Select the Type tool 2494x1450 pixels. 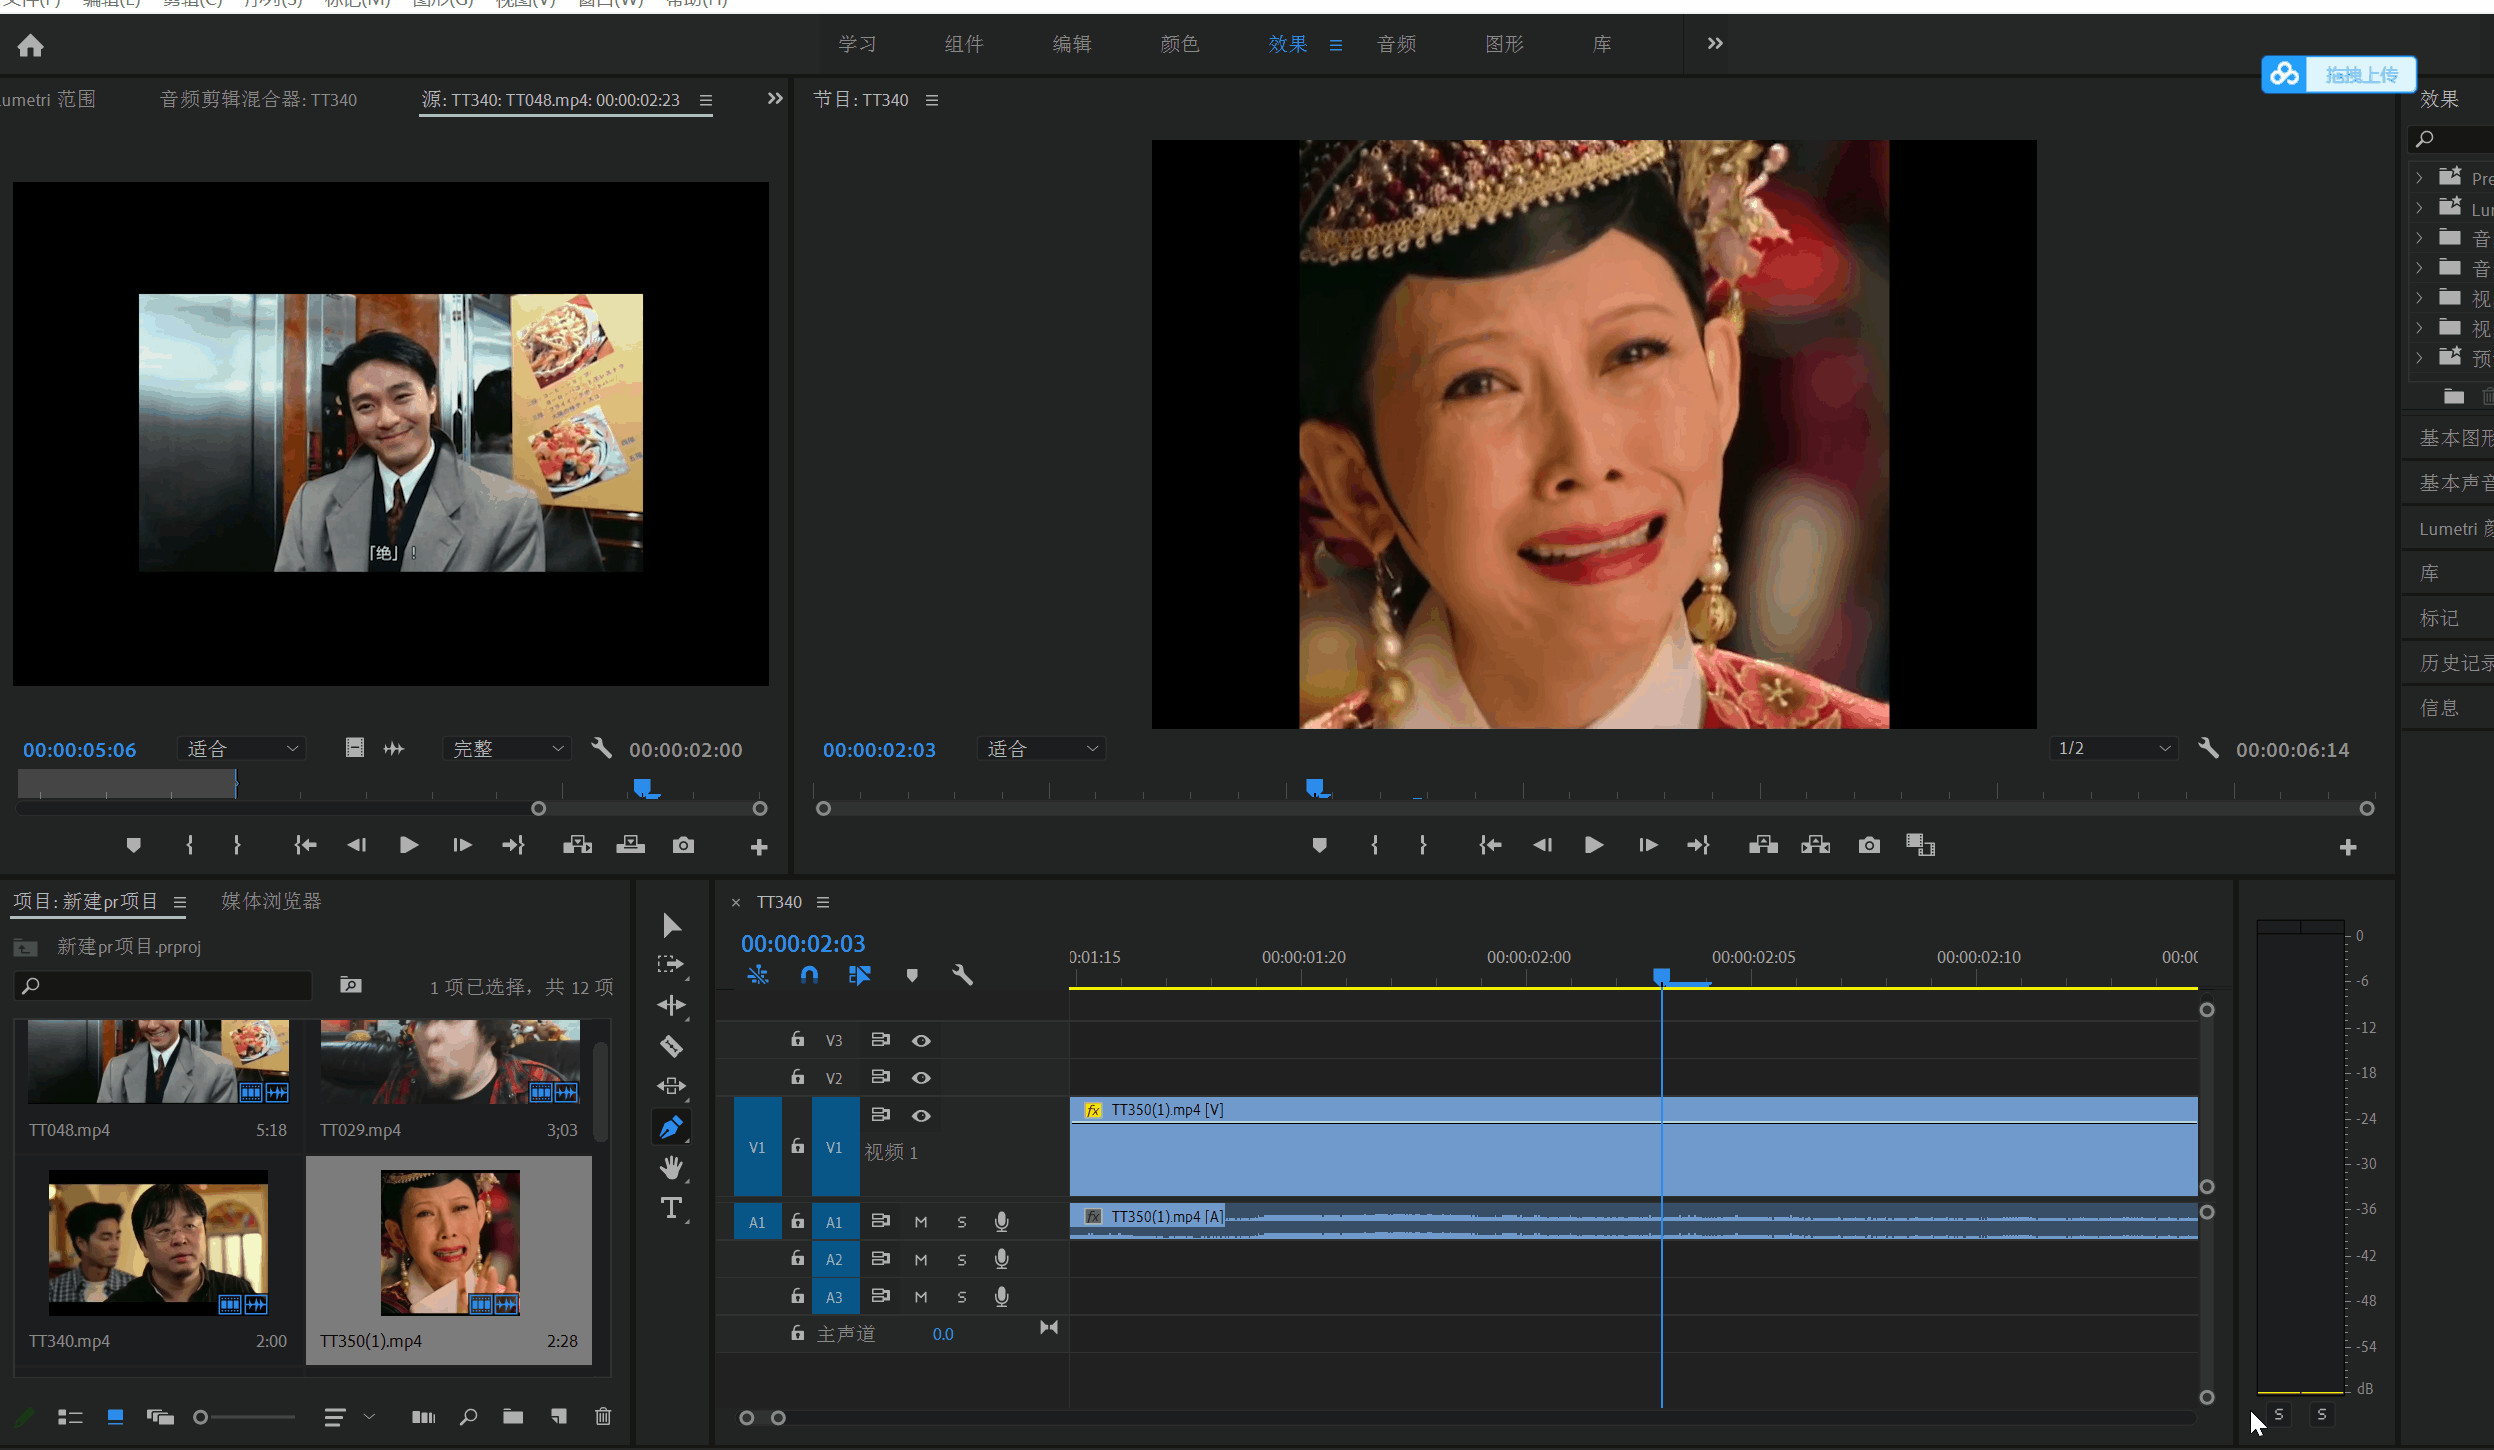[x=671, y=1208]
